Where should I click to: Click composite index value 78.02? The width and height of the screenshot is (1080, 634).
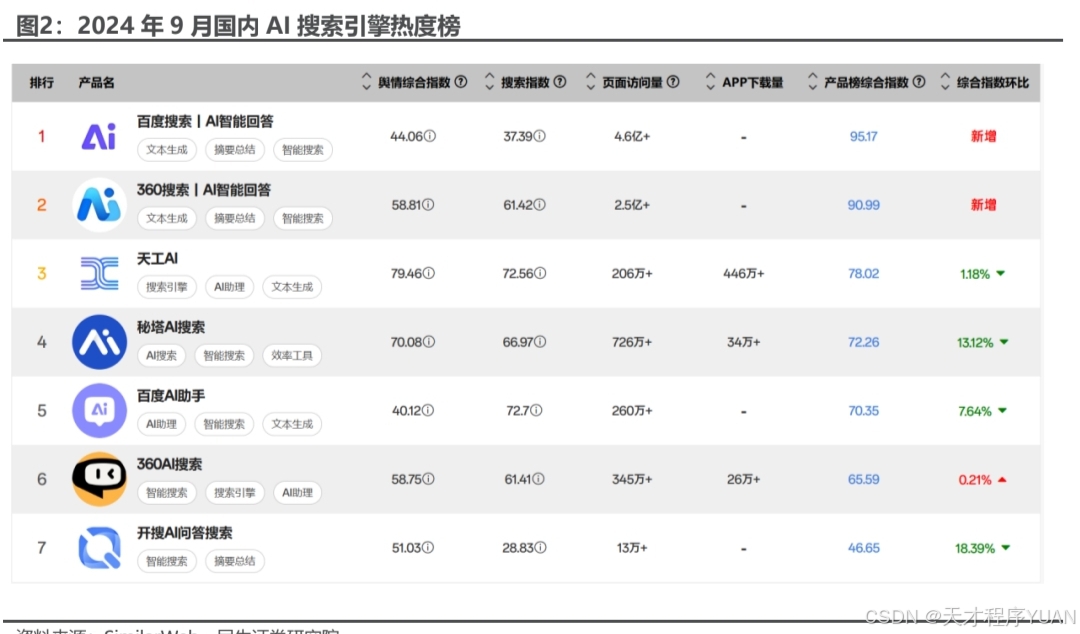864,274
